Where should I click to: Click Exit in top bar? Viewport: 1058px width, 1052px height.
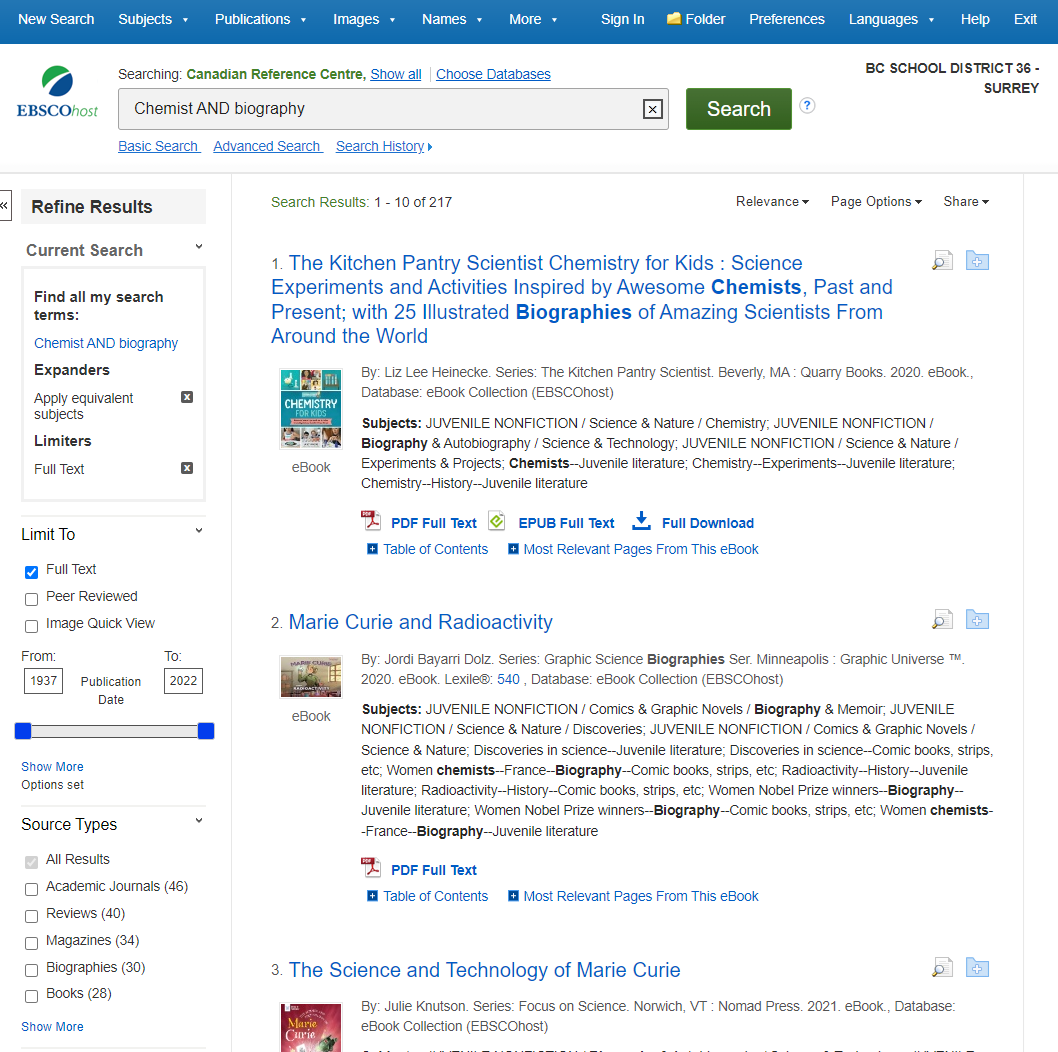(1025, 19)
